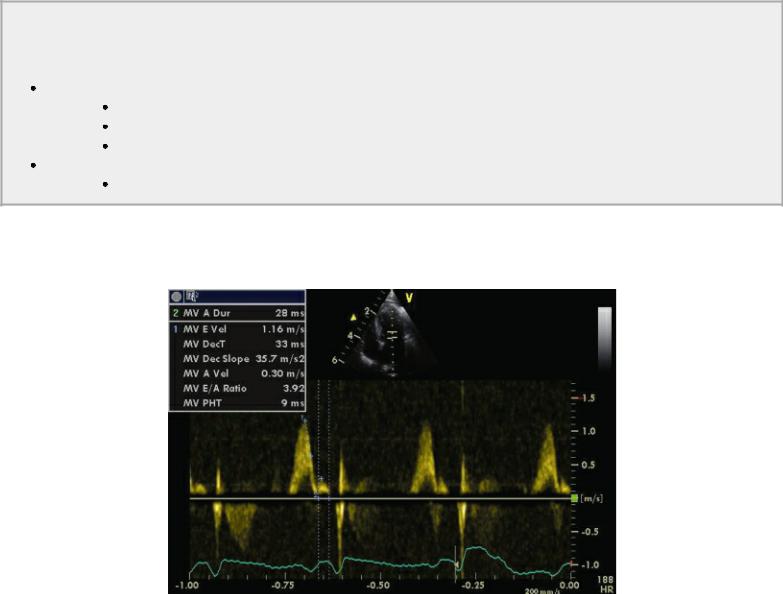The height and width of the screenshot is (594, 783).
Task: Click the 0.00 time axis label
Action: pyautogui.click(x=569, y=585)
